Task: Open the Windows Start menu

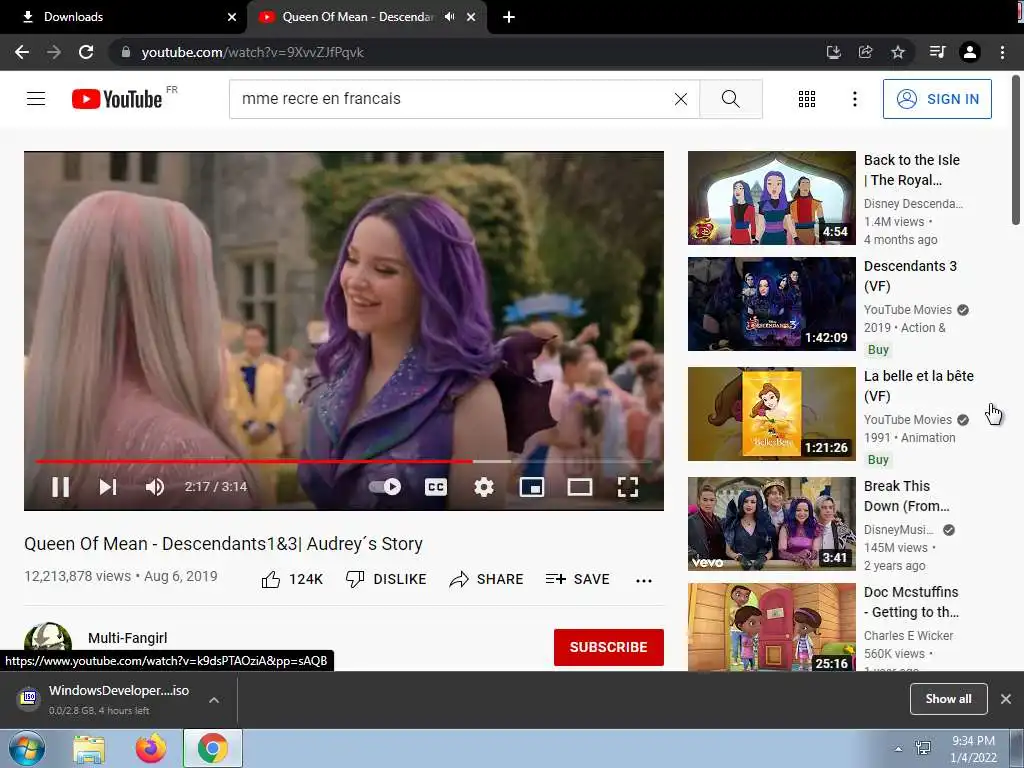Action: tap(27, 749)
